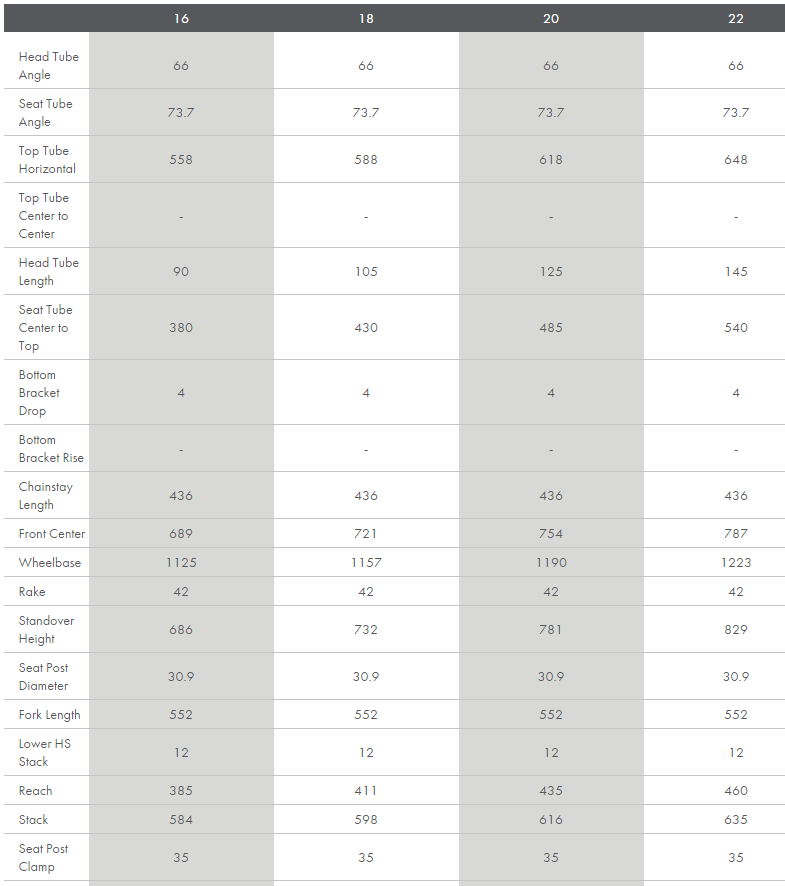
Task: Click the size 16 column header
Action: pos(181,19)
